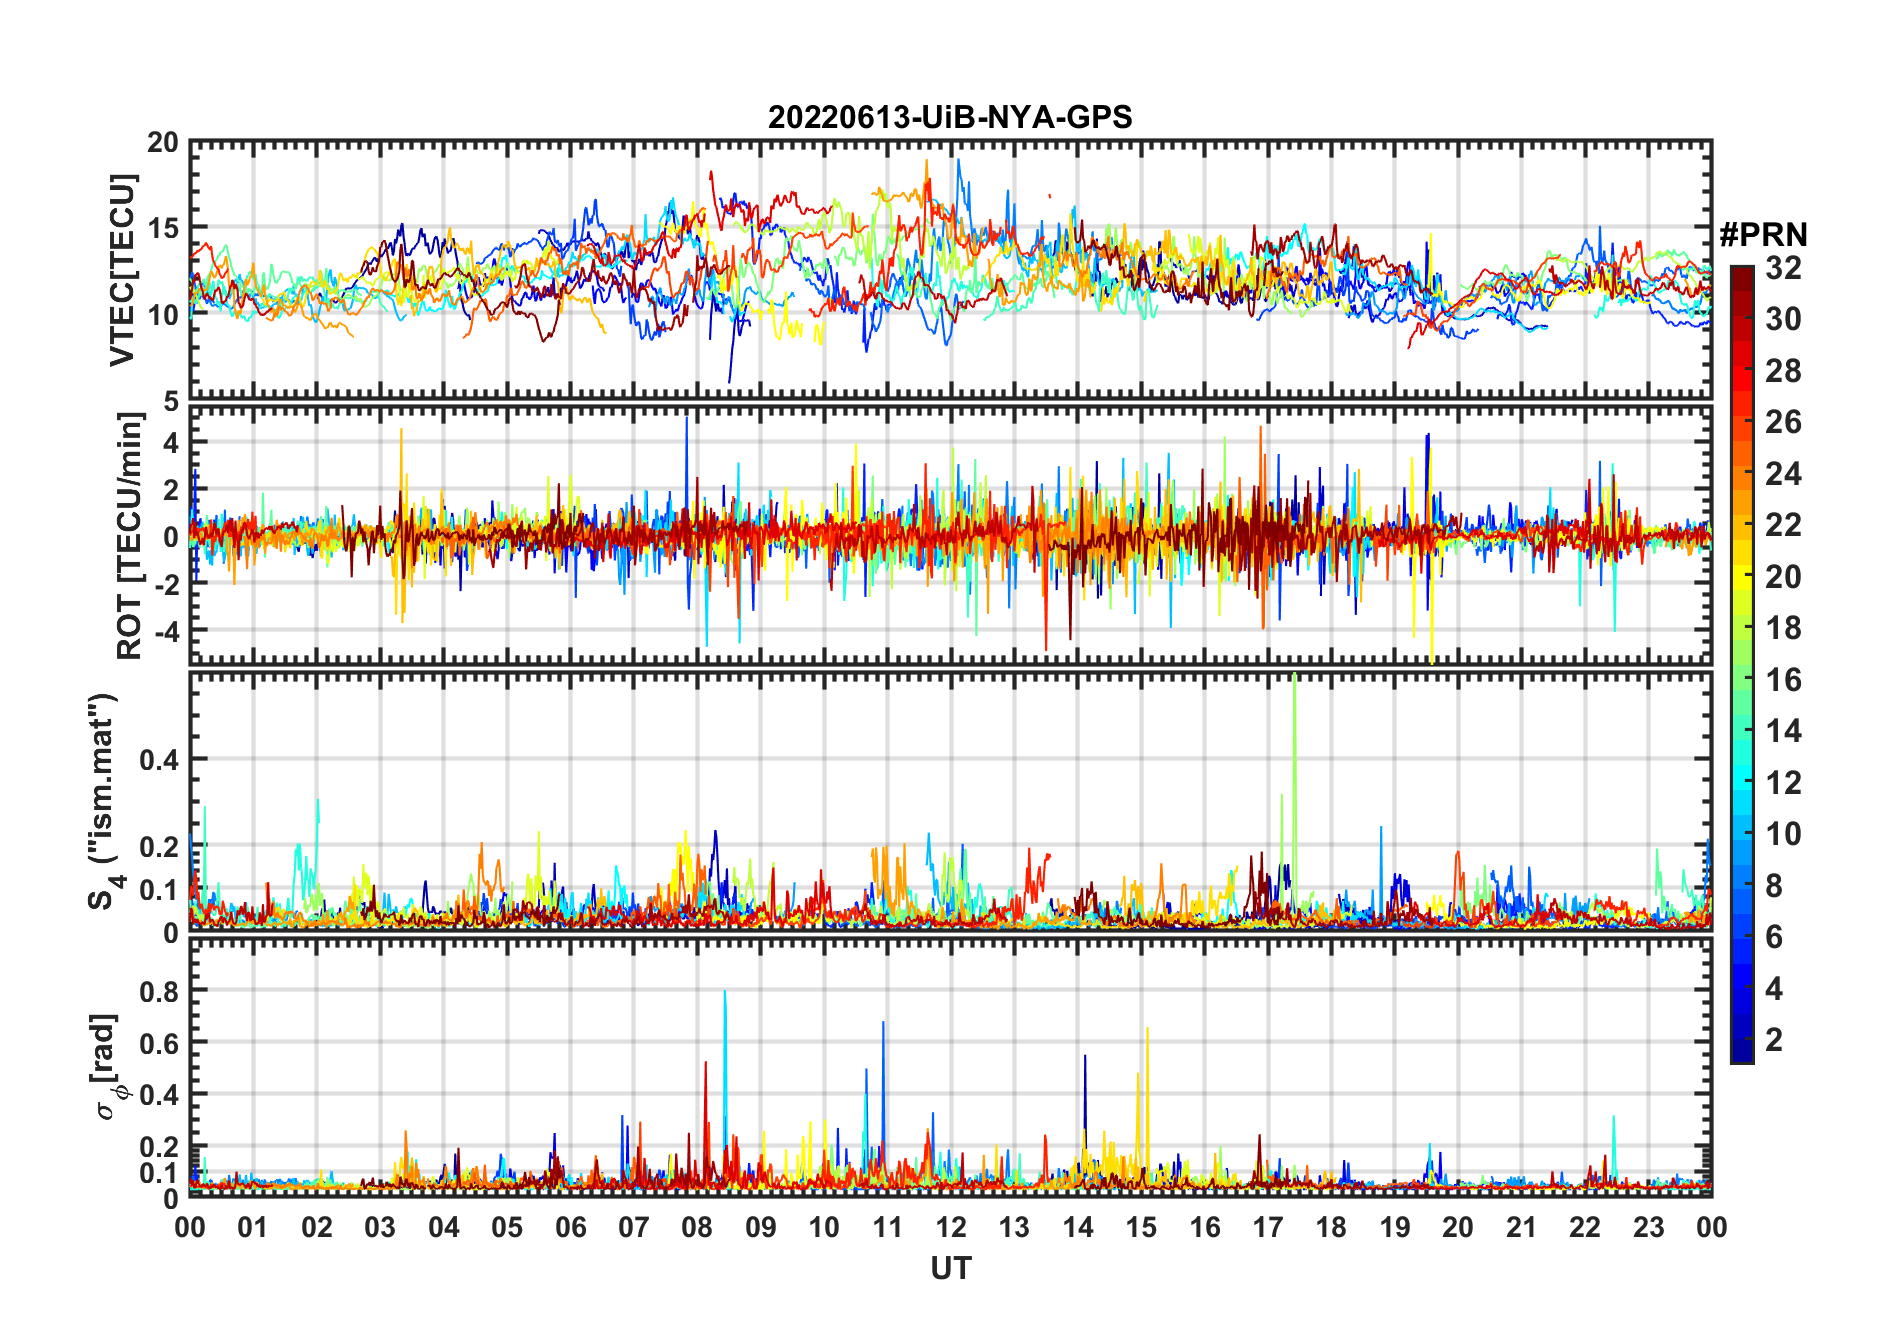Screen dimensions: 1902x1330
Task: Click the 0.8 tick label on sigma phi axis
Action: pyautogui.click(x=160, y=991)
